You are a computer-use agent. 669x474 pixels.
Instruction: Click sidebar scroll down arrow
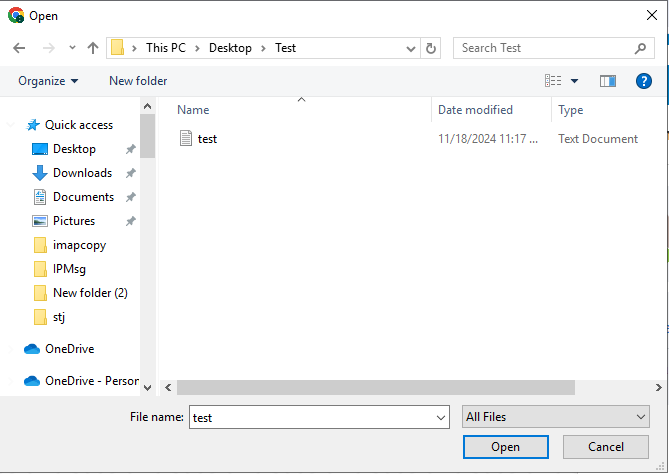(x=148, y=388)
